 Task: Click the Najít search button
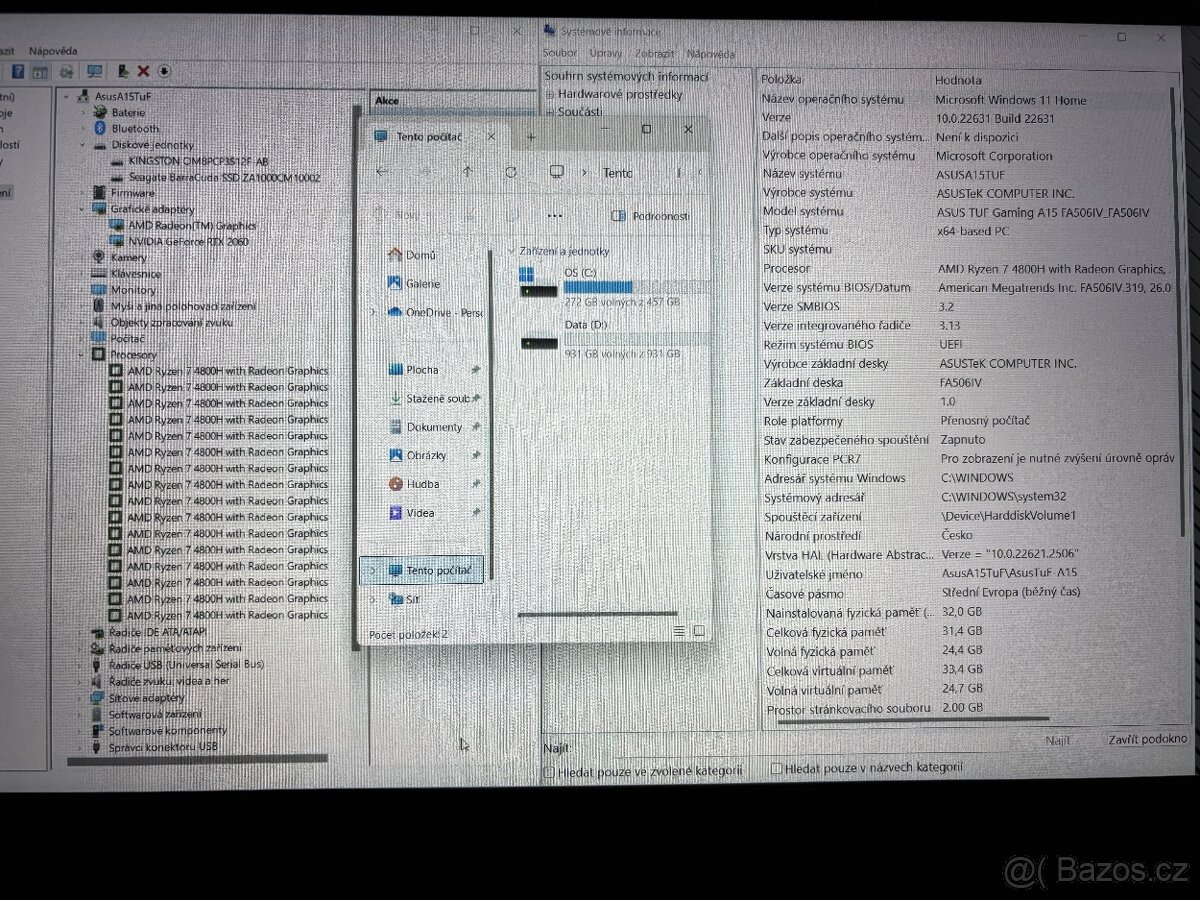click(x=1057, y=740)
